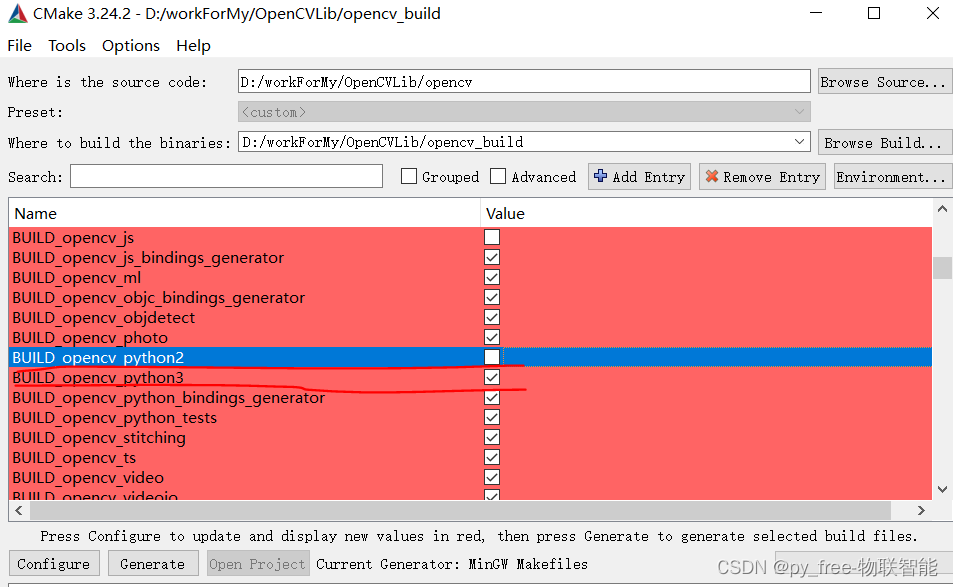This screenshot has height=587, width=953.
Task: Open Browse Source file picker
Action: (884, 81)
